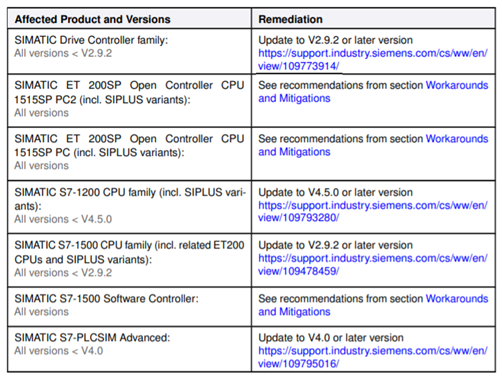Image resolution: width=502 pixels, height=380 pixels.
Task: Click the Remediation column header
Action: pos(290,19)
